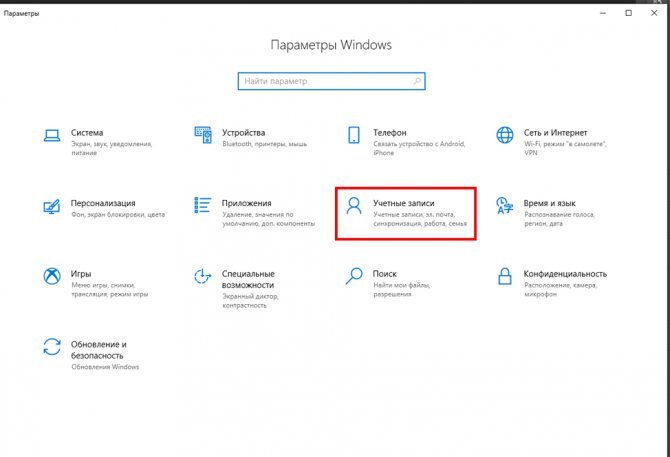This screenshot has height=457, width=670.
Task: Click the Параметры Windows heading
Action: point(331,45)
